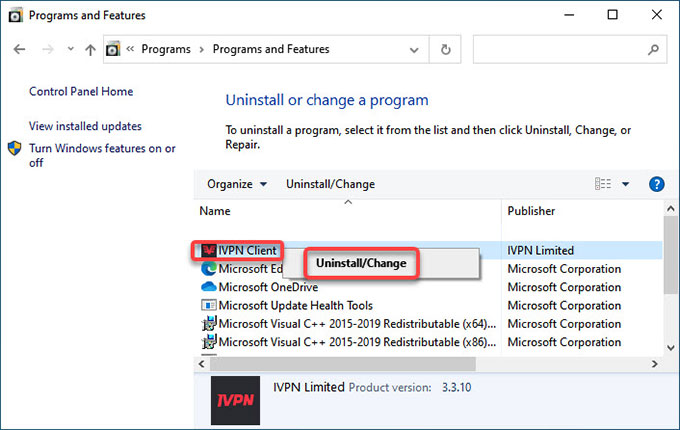The height and width of the screenshot is (430, 680).
Task: Refresh the Programs and Features list
Action: [445, 49]
